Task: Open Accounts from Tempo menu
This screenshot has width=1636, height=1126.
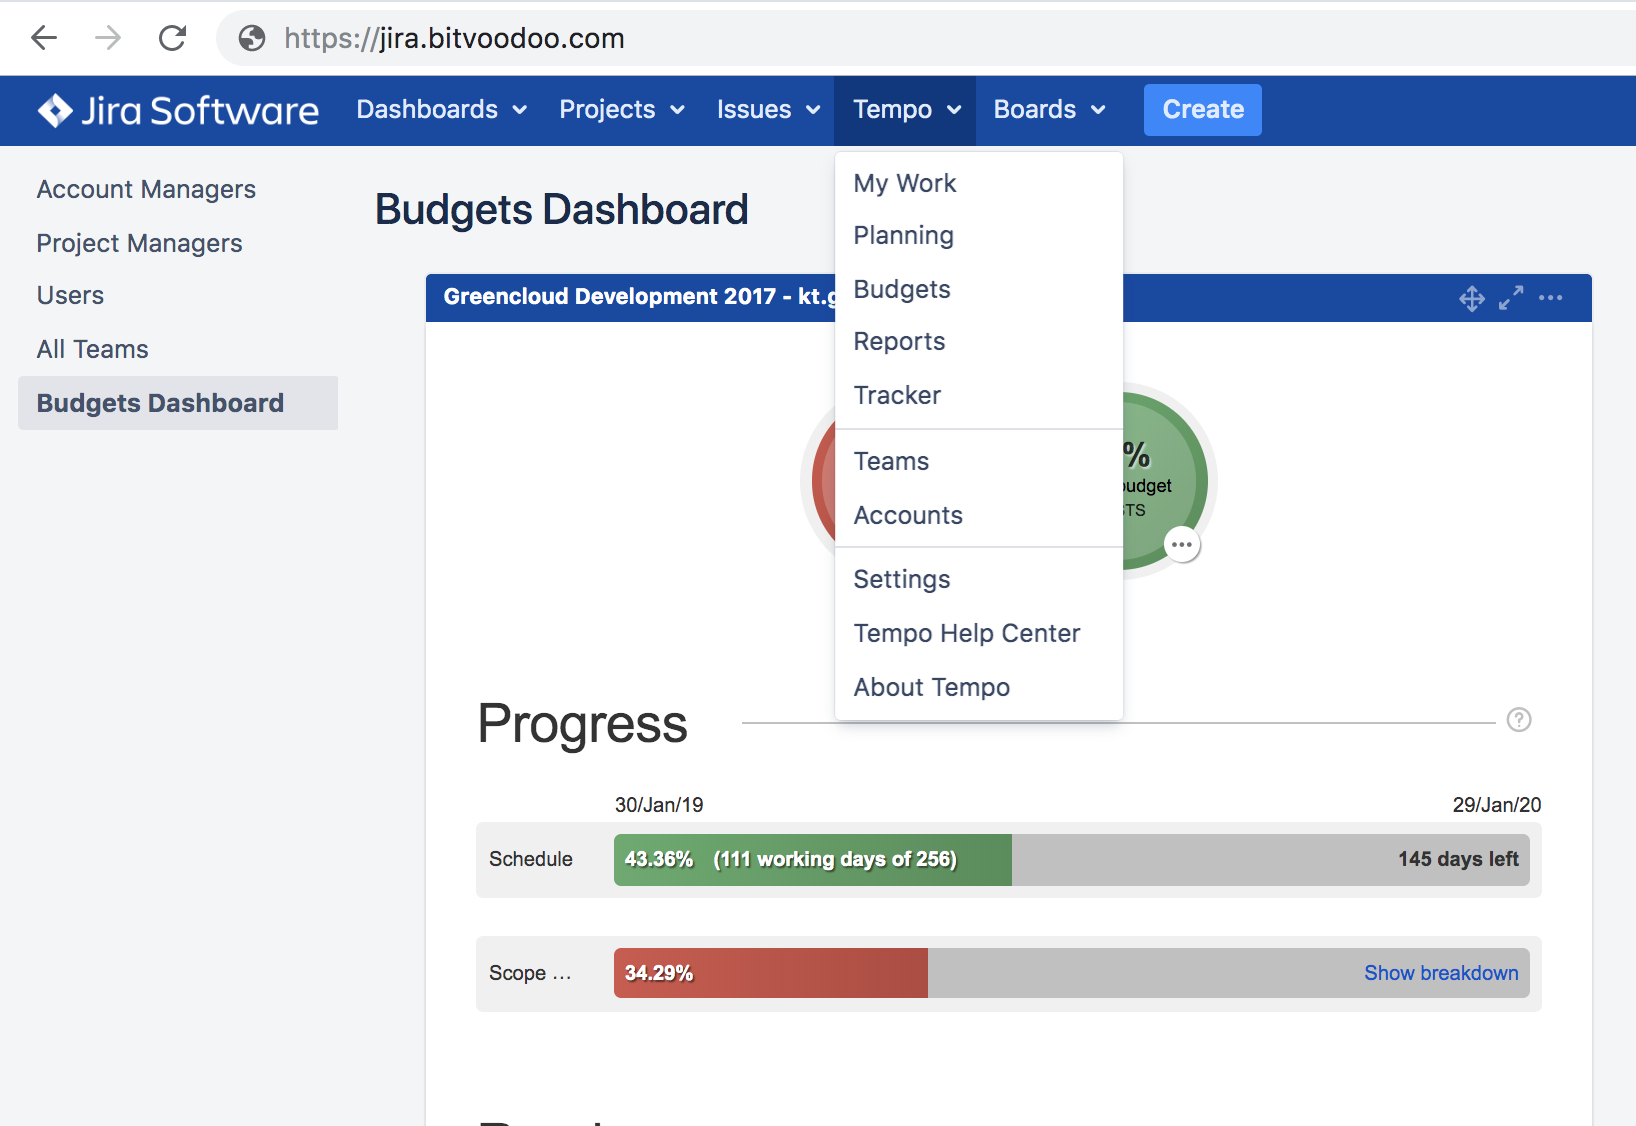Action: 979,515
